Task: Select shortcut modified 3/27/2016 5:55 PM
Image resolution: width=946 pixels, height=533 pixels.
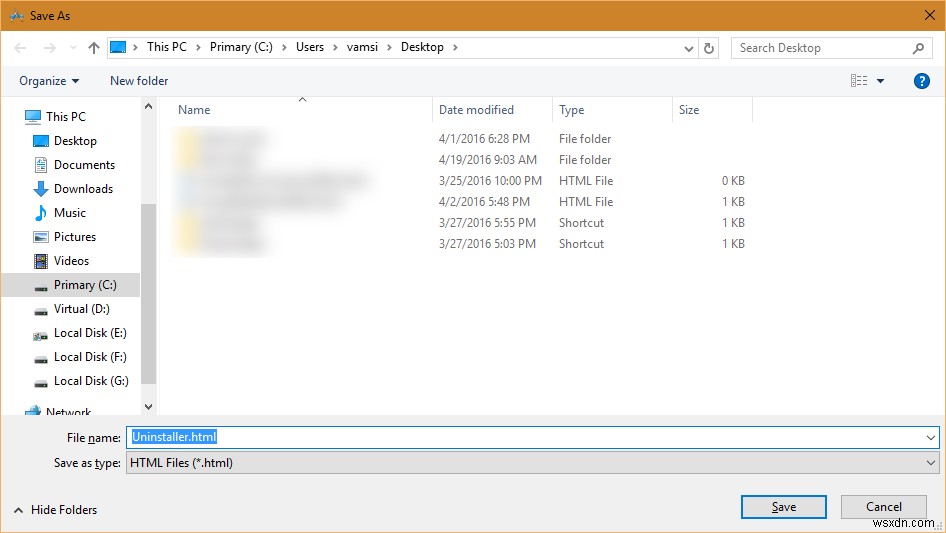Action: (x=463, y=223)
